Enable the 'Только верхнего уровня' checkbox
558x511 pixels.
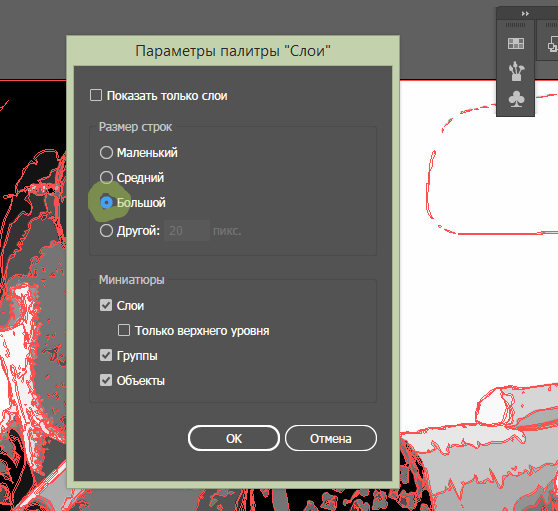tap(123, 330)
